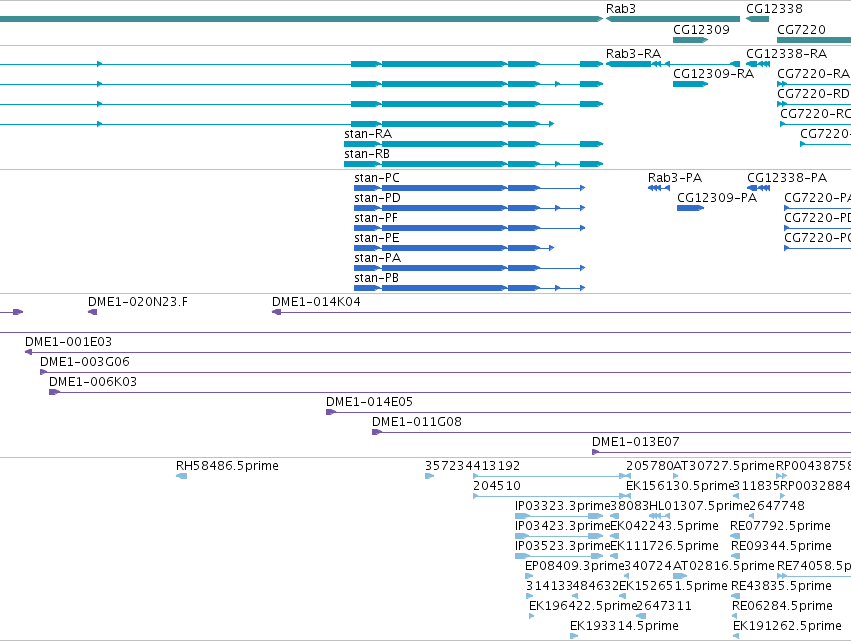Click the DME1-006K03 clone label
The width and height of the screenshot is (851, 641).
coord(93,383)
